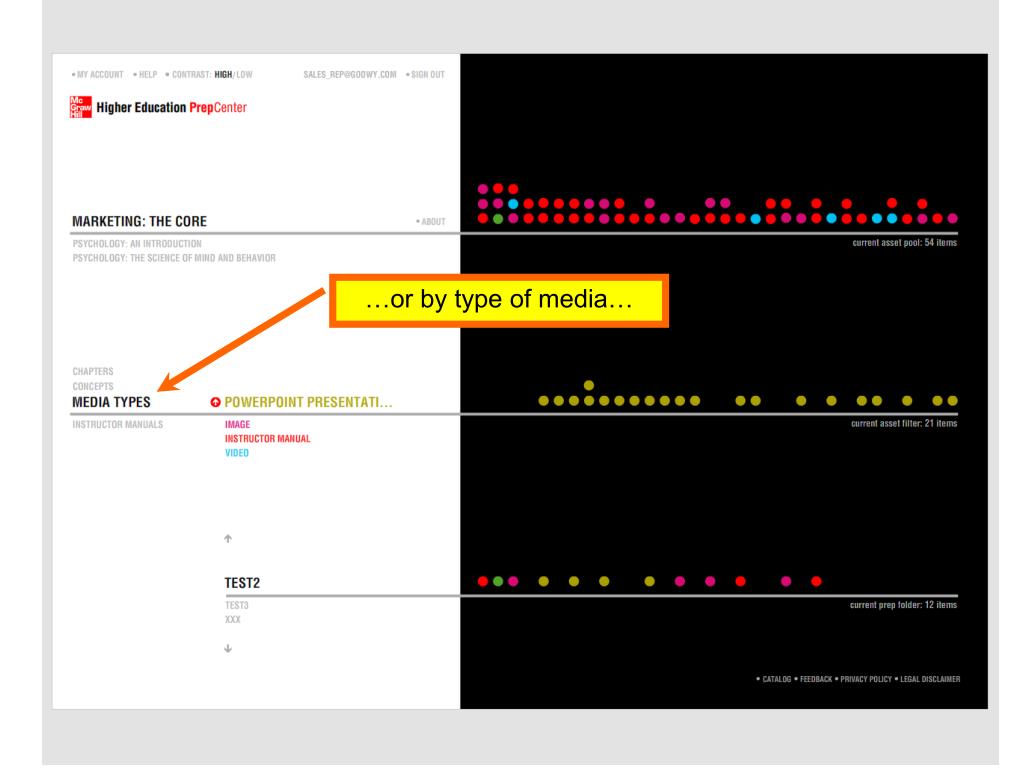Open the TEST3 prep folder
1024x768 pixels.
236,605
